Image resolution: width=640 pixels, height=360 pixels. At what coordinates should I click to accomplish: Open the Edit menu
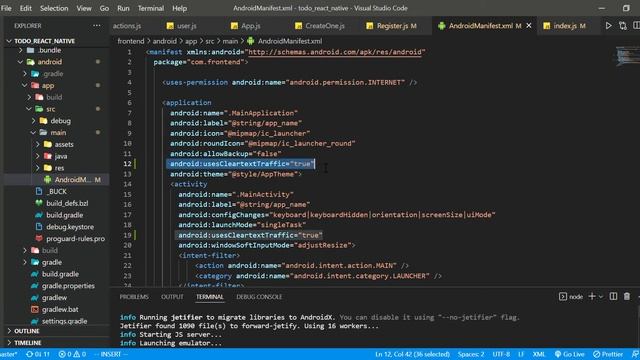(x=25, y=8)
